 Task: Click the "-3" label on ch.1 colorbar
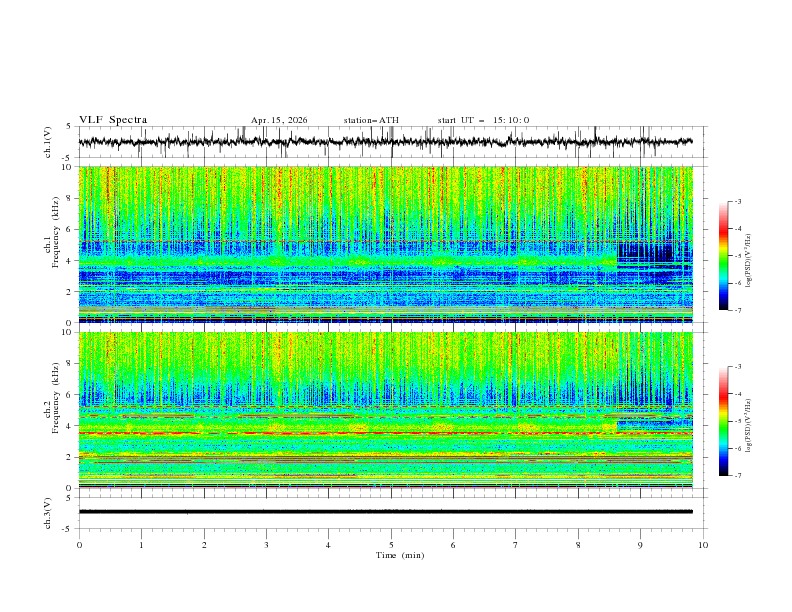[737, 201]
